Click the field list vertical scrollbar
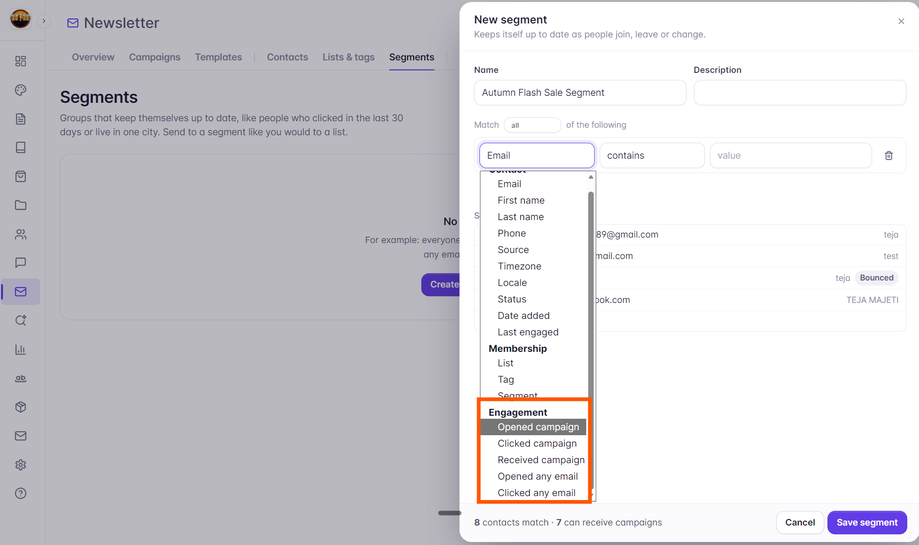The image size is (919, 545). click(591, 340)
